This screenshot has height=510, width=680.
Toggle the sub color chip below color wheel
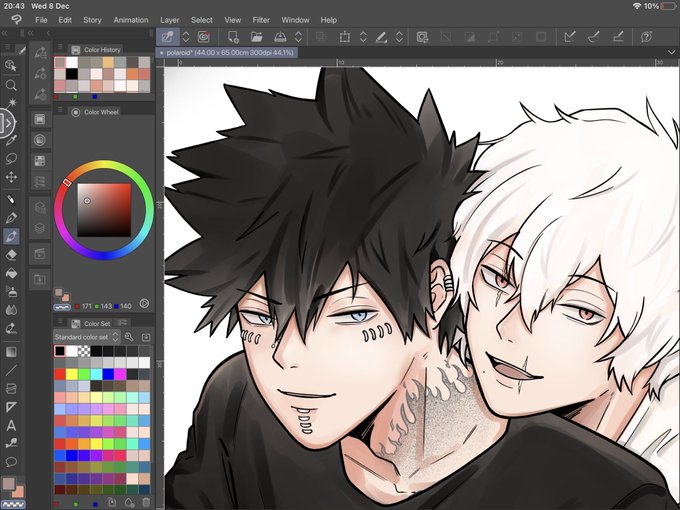[x=65, y=298]
